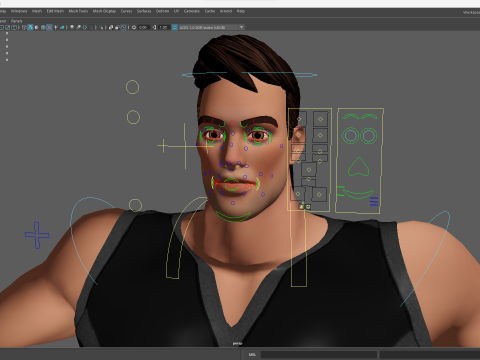Select the green smile mouth control
The width and height of the screenshot is (480, 360).
[359, 194]
